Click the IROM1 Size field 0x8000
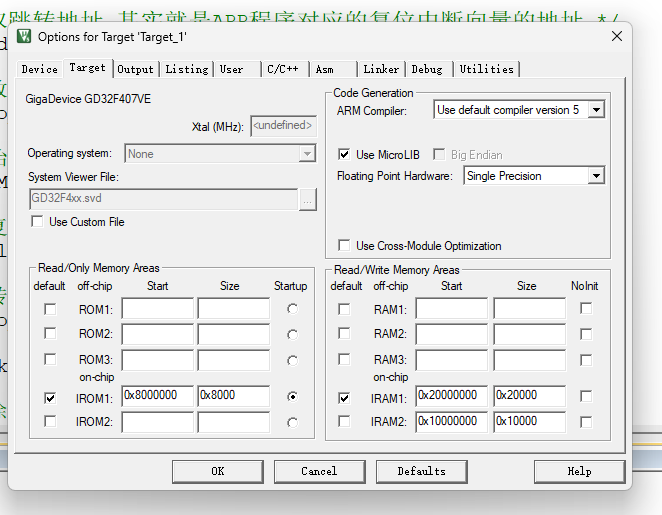 (234, 396)
